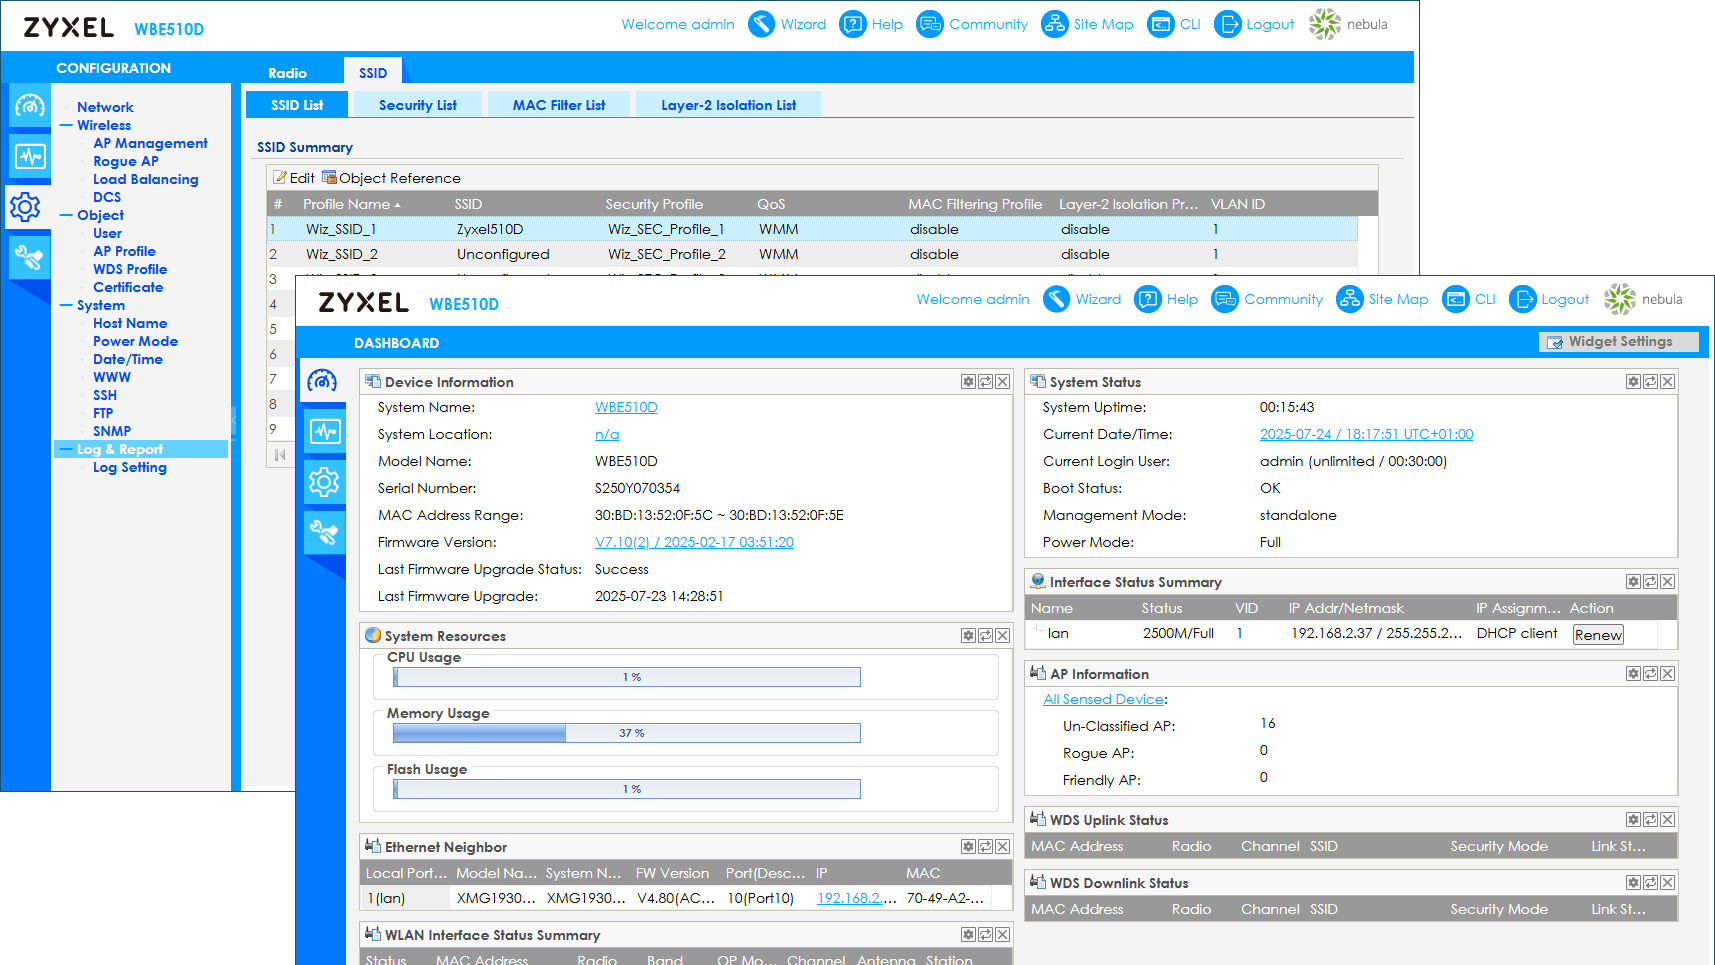Open the WDS Uplink Status widget settings
Screen dimensions: 1715x965
click(x=1633, y=820)
